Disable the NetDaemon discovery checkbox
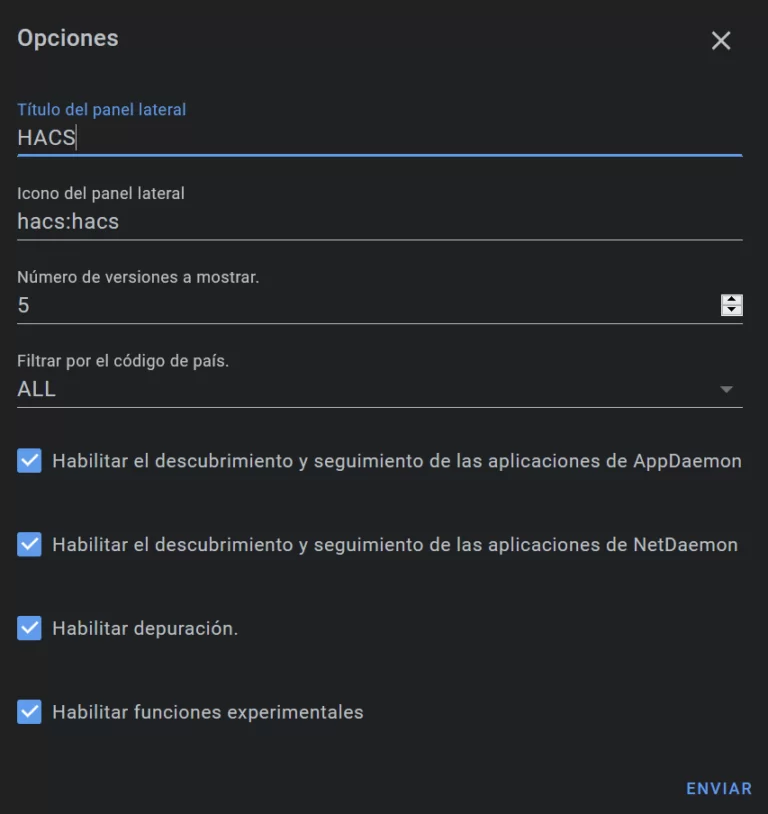 point(30,545)
